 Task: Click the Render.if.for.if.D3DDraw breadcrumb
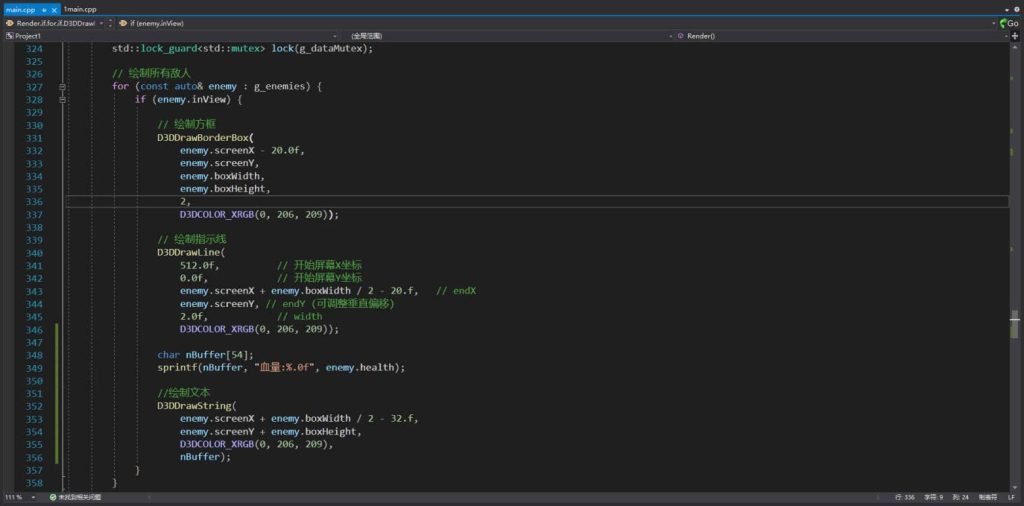tap(55, 22)
